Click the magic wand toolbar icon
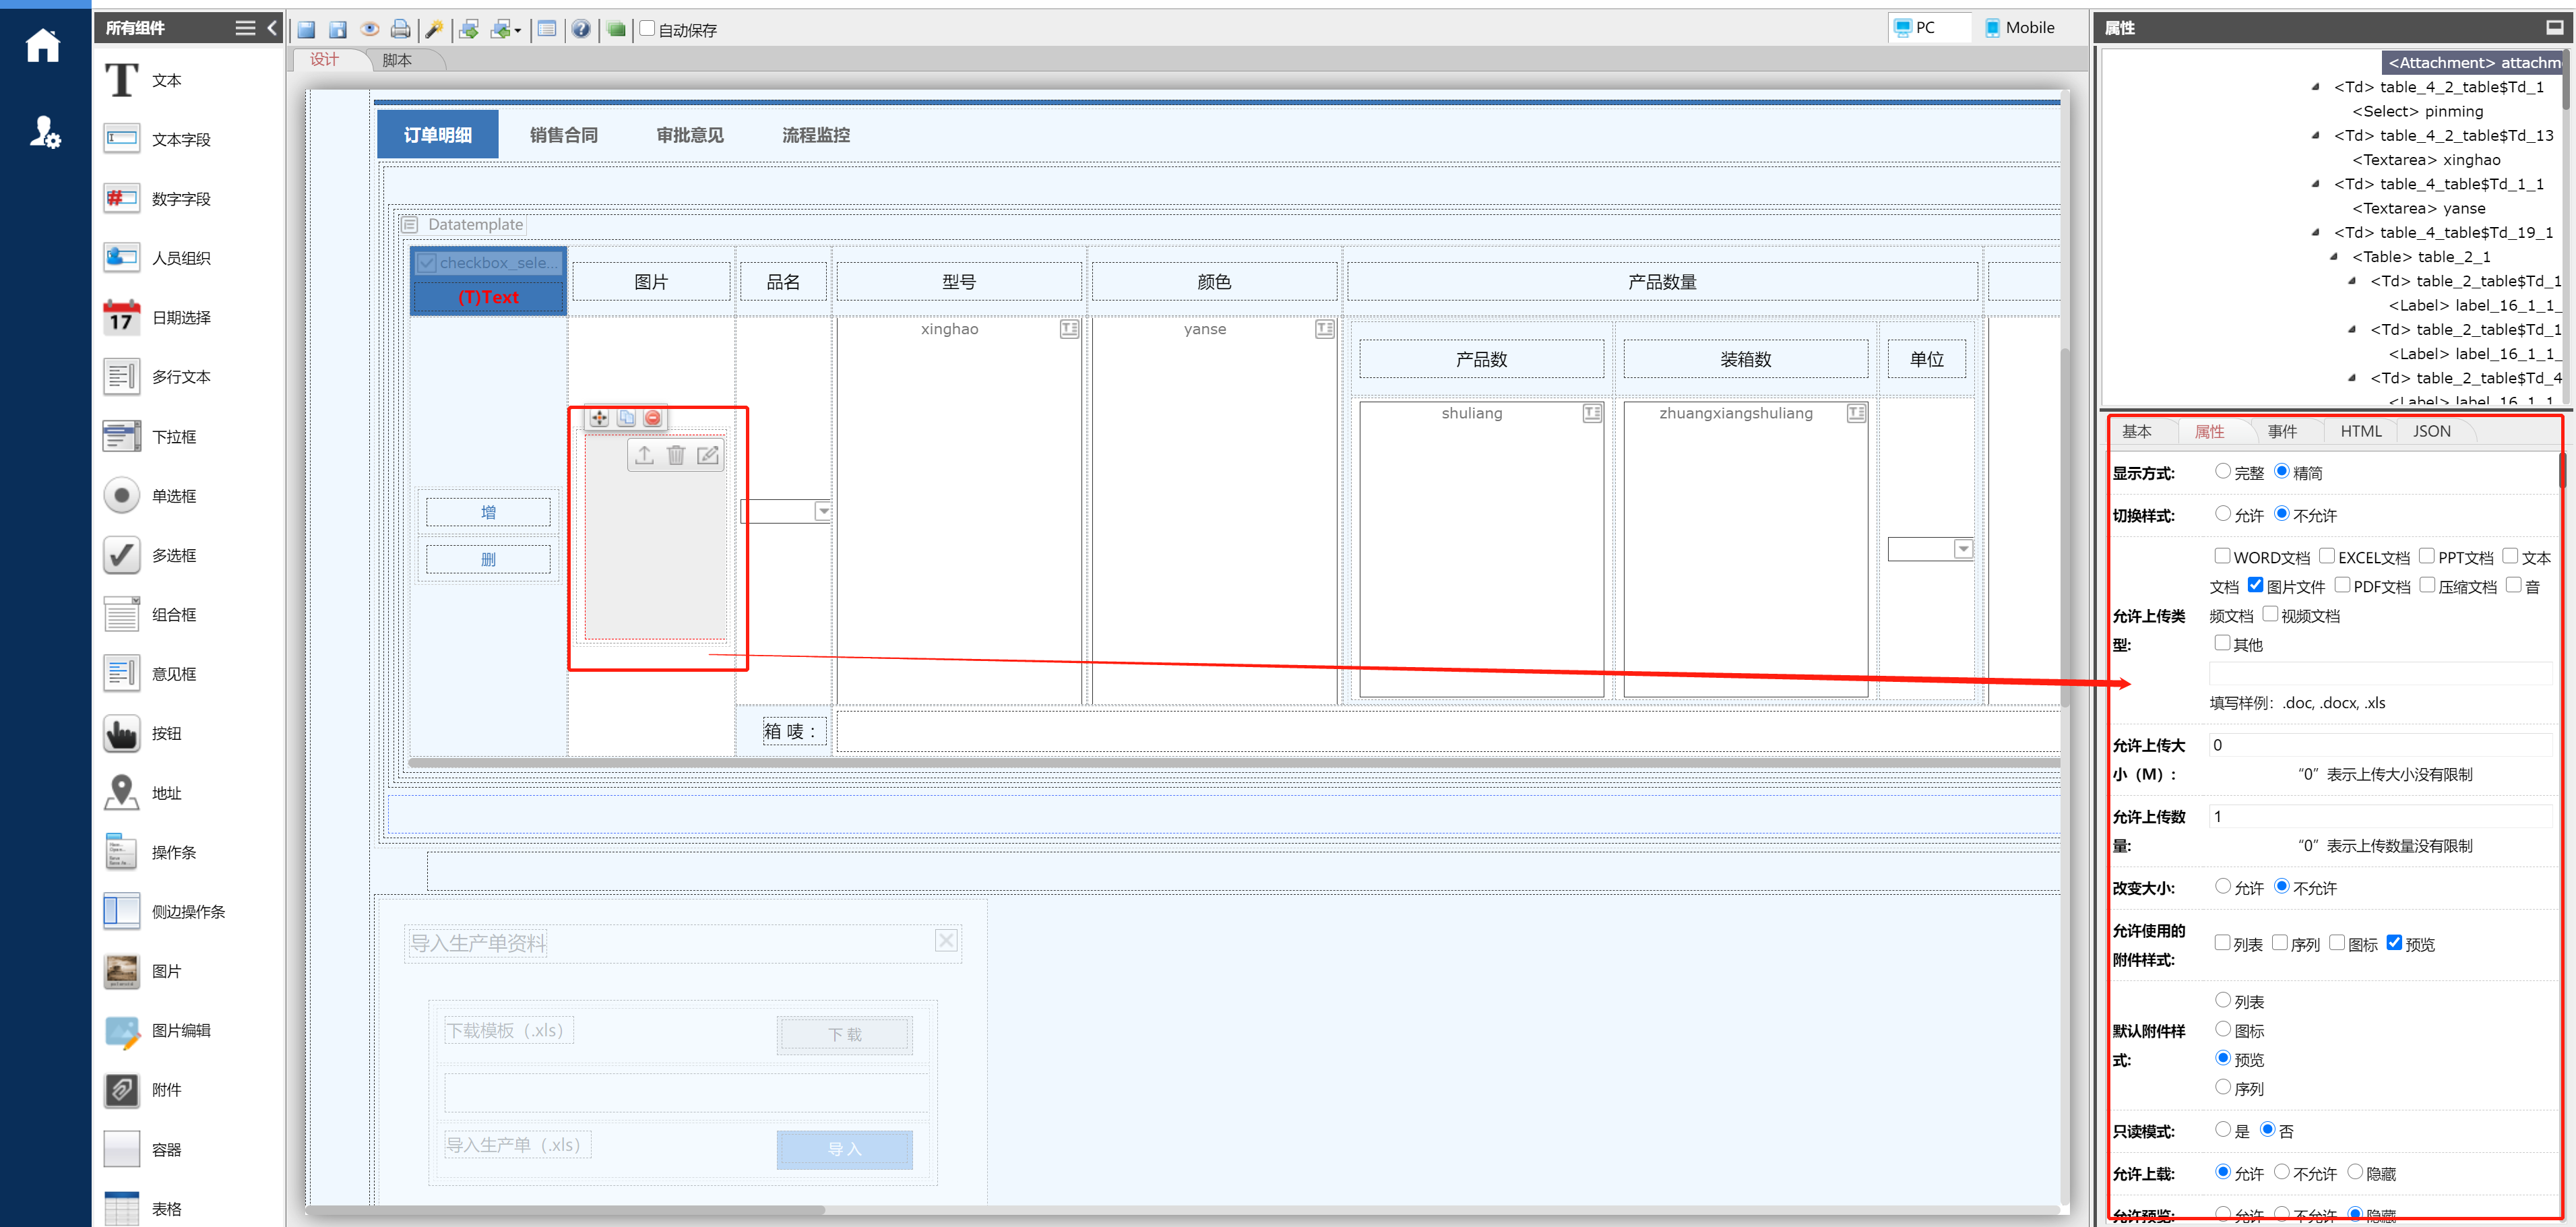2576x1227 pixels. click(434, 29)
